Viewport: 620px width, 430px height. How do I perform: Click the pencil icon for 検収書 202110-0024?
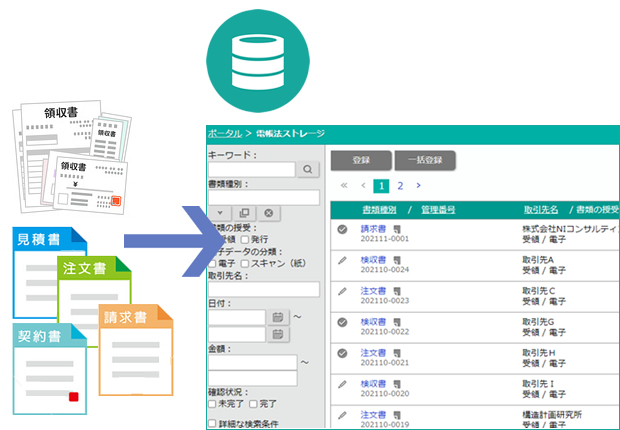coord(342,261)
